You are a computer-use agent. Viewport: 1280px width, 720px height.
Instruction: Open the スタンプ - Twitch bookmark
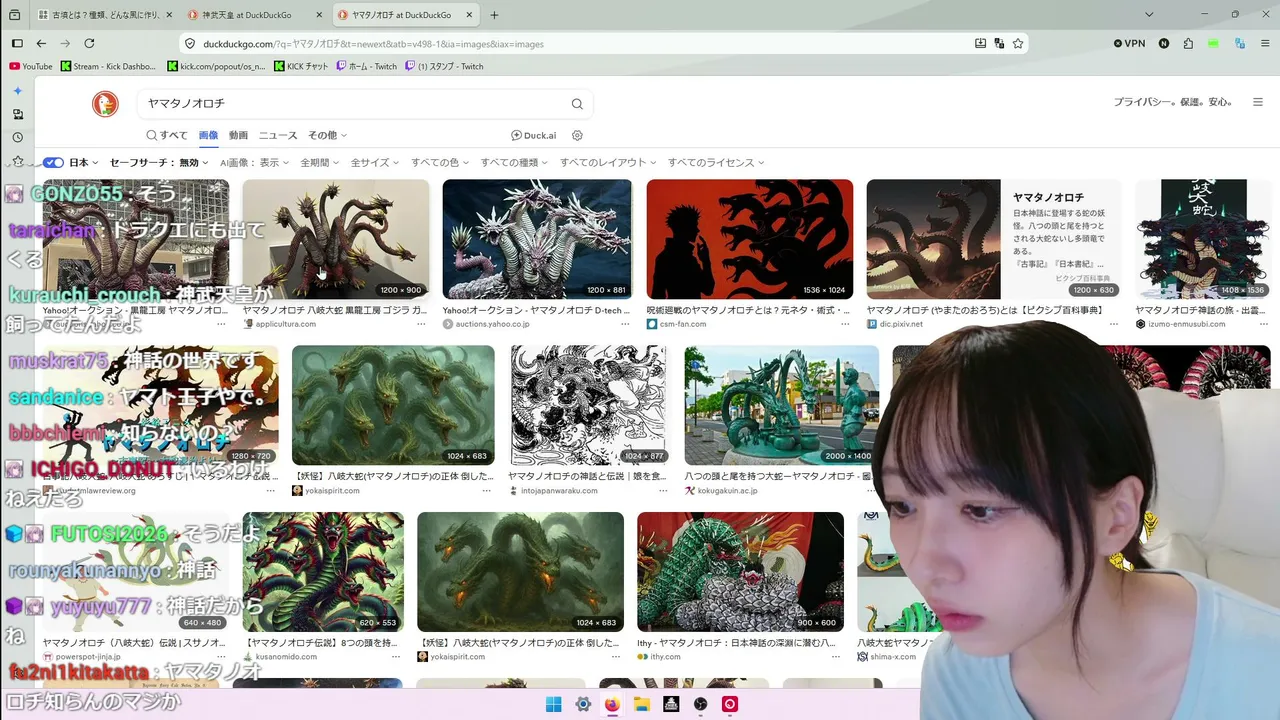[x=444, y=66]
